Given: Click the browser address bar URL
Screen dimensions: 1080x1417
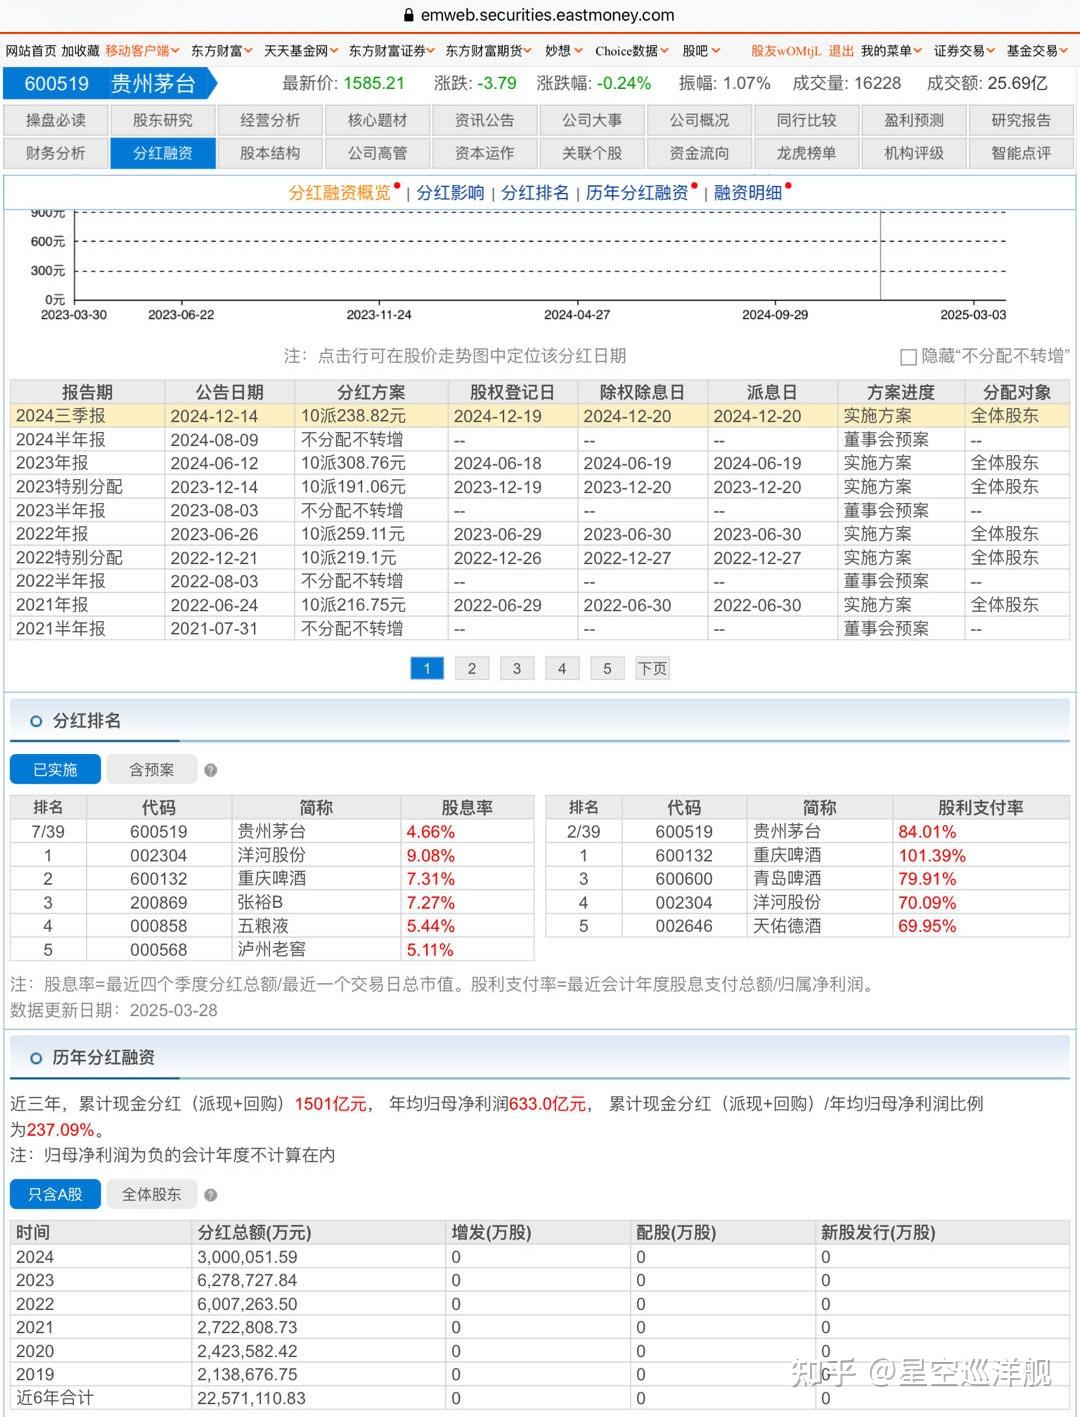Looking at the screenshot, I should [547, 15].
